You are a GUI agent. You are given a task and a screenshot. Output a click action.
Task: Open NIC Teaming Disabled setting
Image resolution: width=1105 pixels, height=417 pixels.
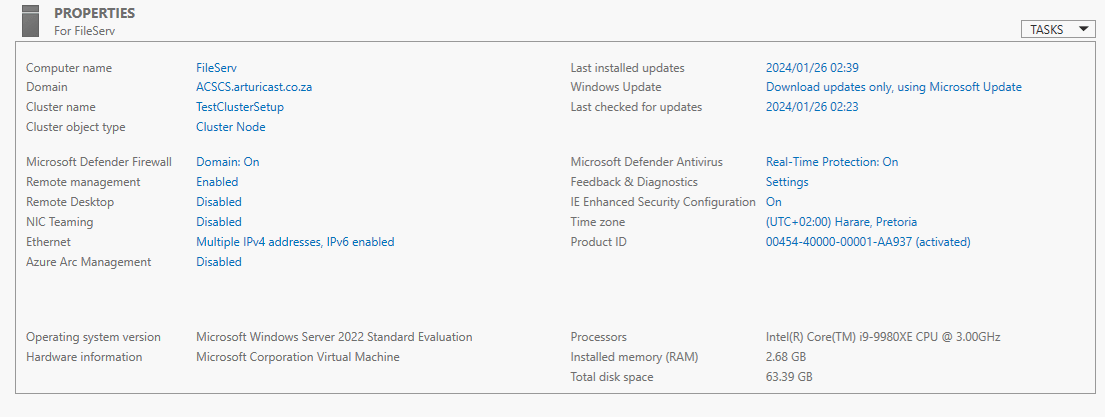(x=219, y=222)
